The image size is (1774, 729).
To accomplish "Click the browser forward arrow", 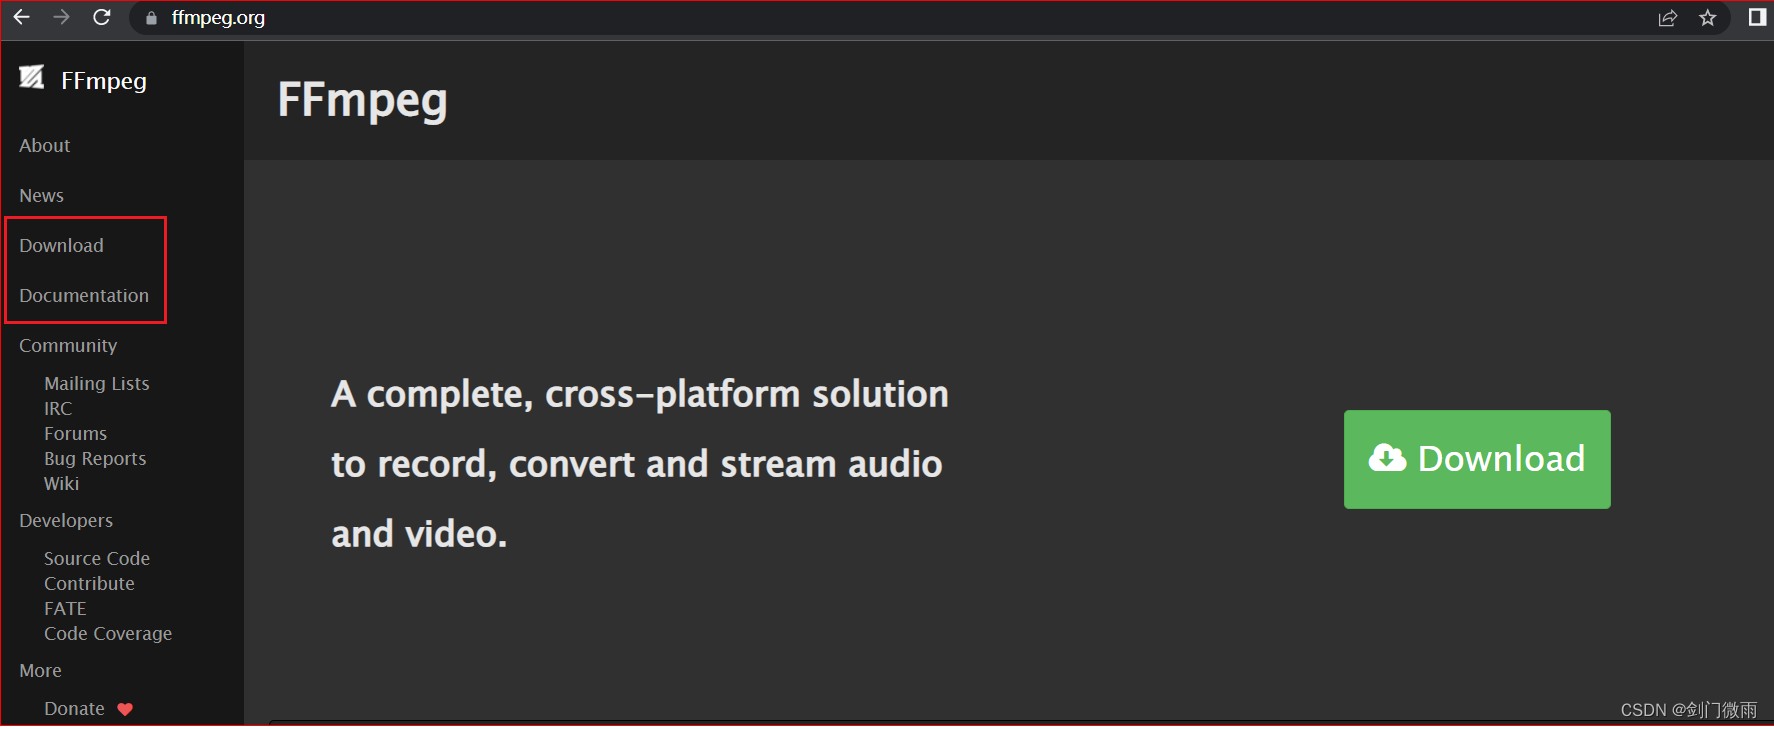I will coord(61,17).
